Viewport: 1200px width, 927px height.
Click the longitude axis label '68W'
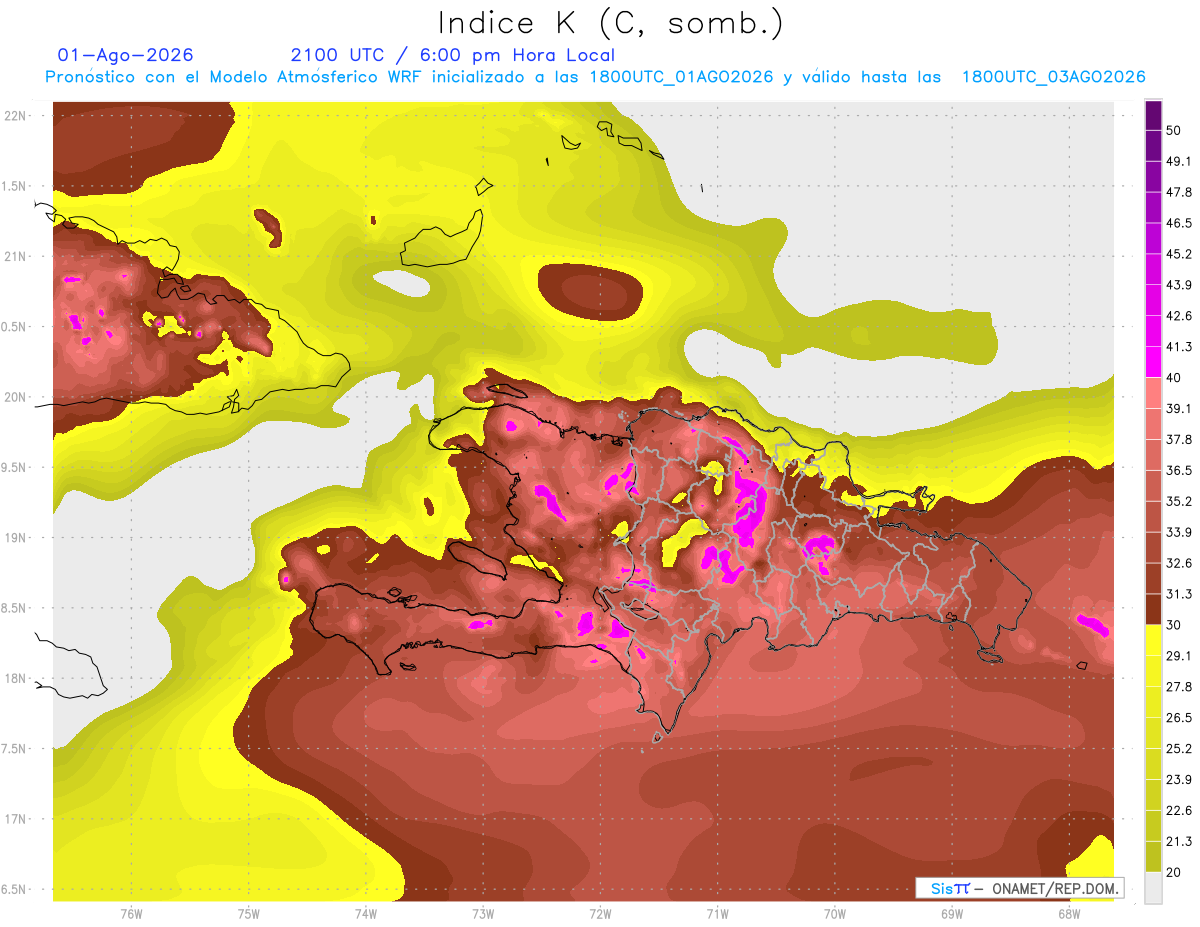1069,913
